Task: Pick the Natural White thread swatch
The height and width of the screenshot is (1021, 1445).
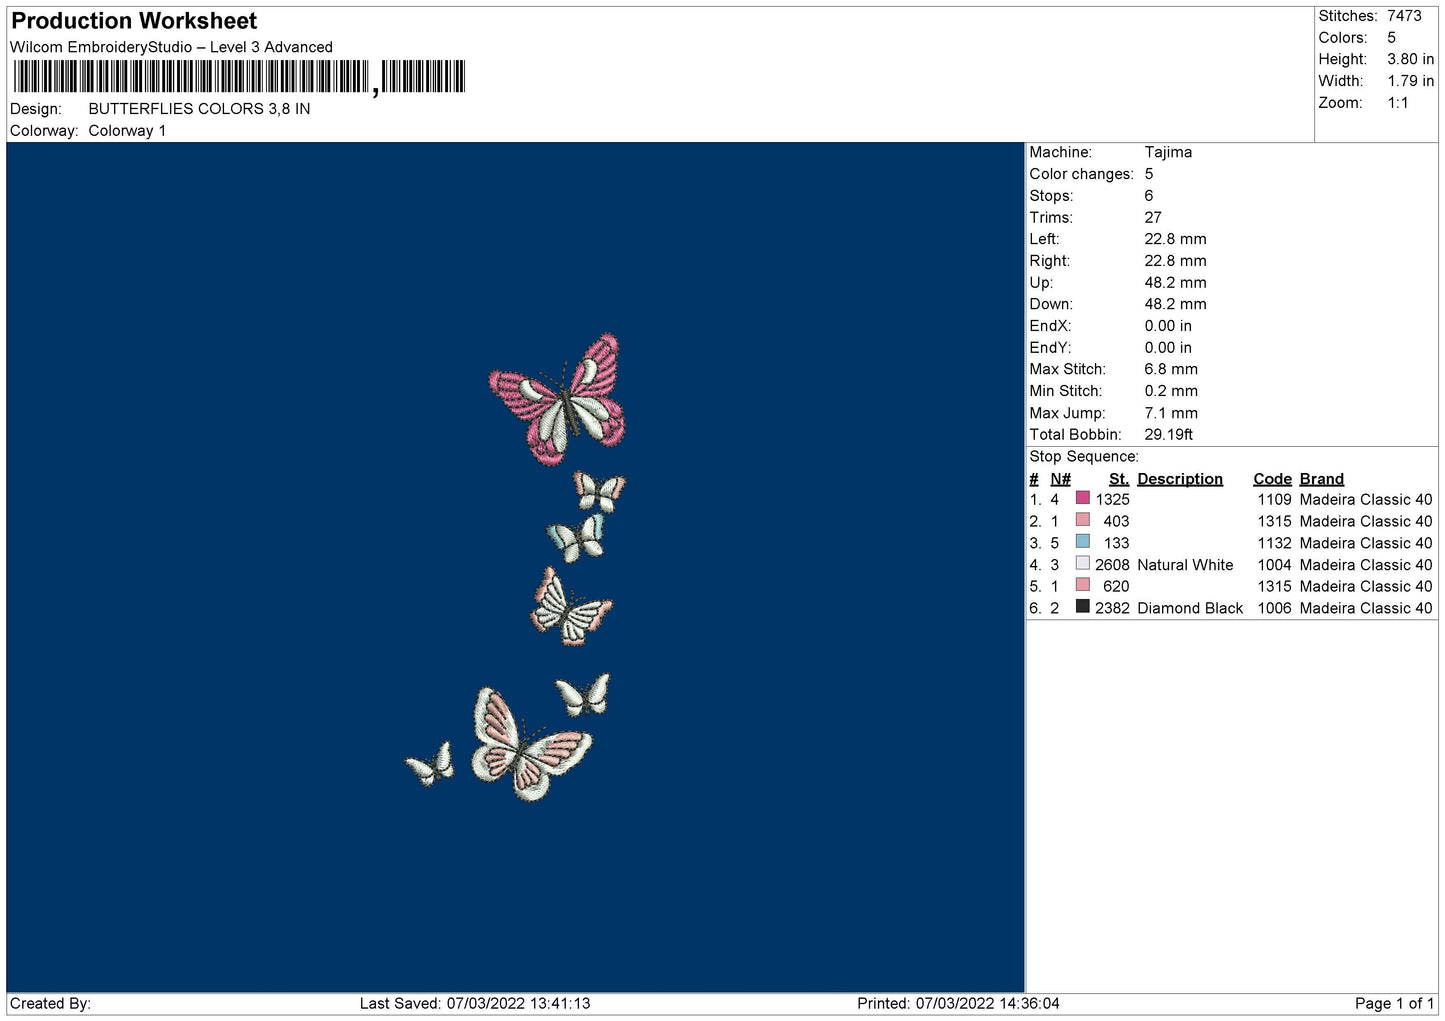Action: (1082, 564)
